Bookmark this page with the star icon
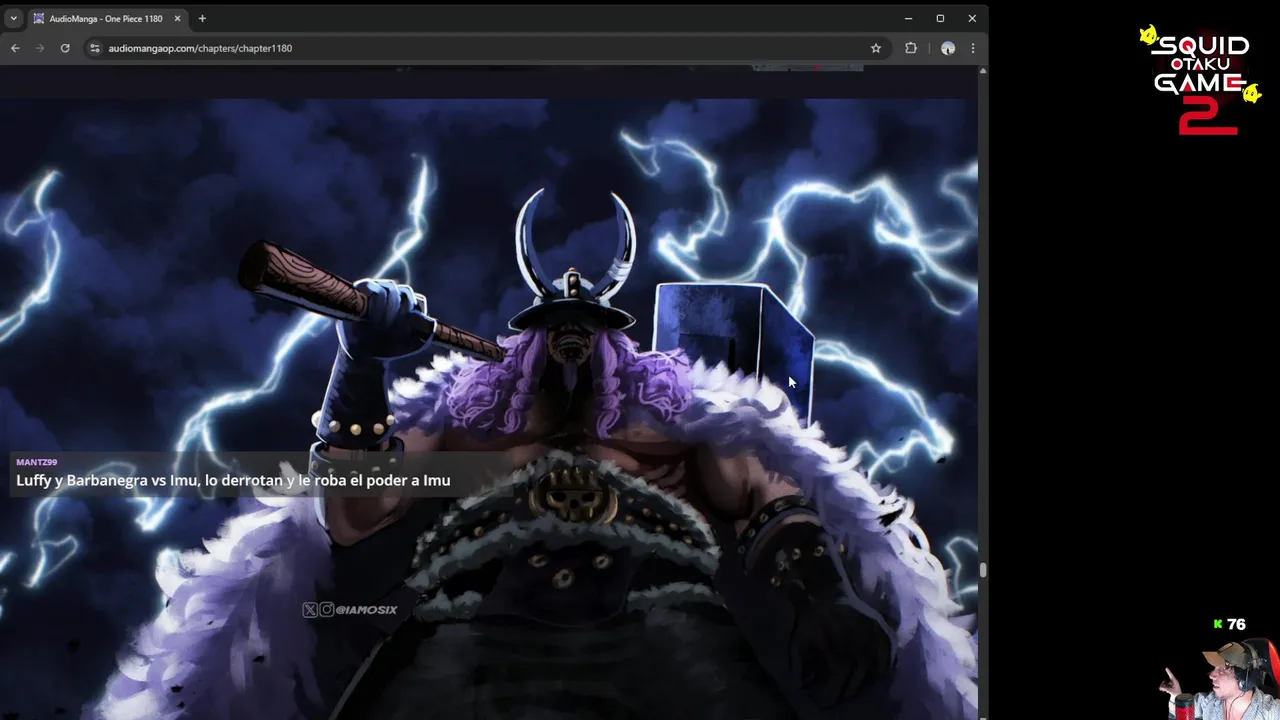The image size is (1280, 720). [876, 48]
